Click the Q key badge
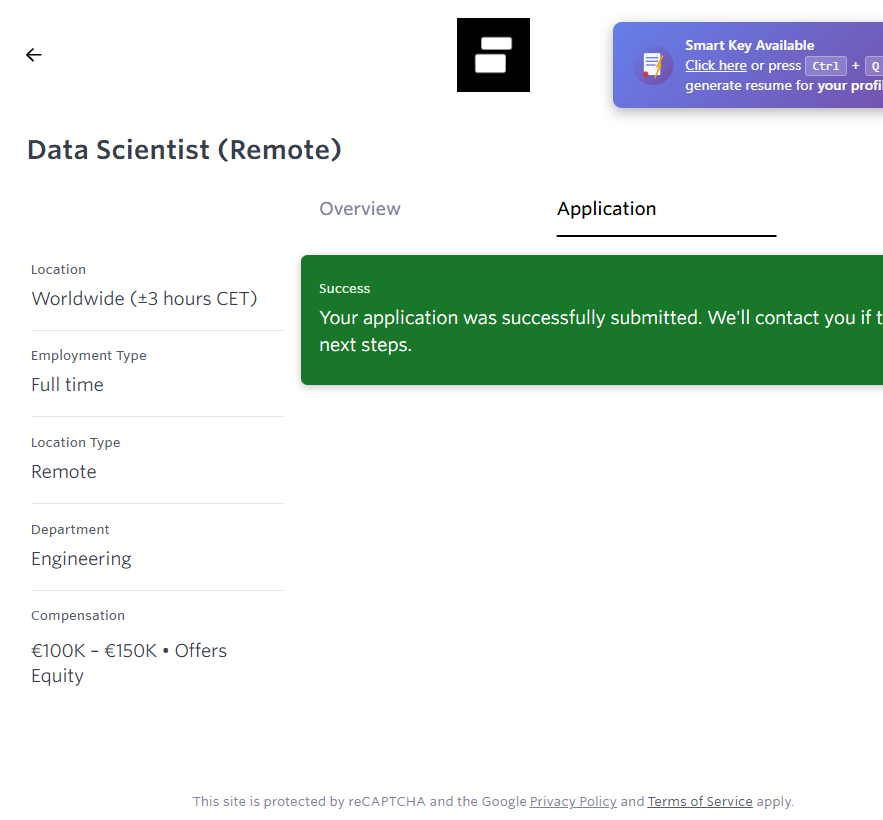This screenshot has height=820, width=883. click(873, 66)
